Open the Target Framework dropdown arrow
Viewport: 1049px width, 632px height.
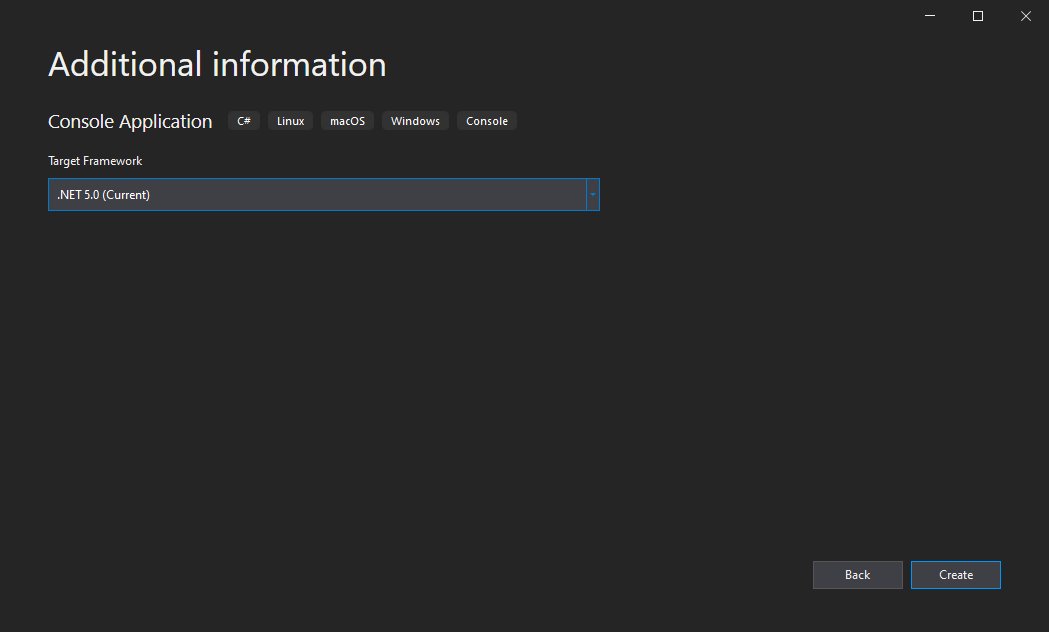tap(593, 195)
